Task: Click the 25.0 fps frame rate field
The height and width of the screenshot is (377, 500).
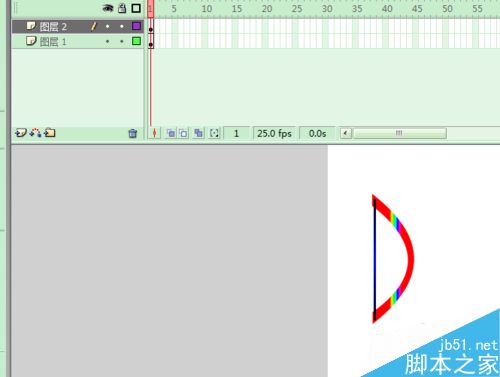Action: click(x=274, y=133)
